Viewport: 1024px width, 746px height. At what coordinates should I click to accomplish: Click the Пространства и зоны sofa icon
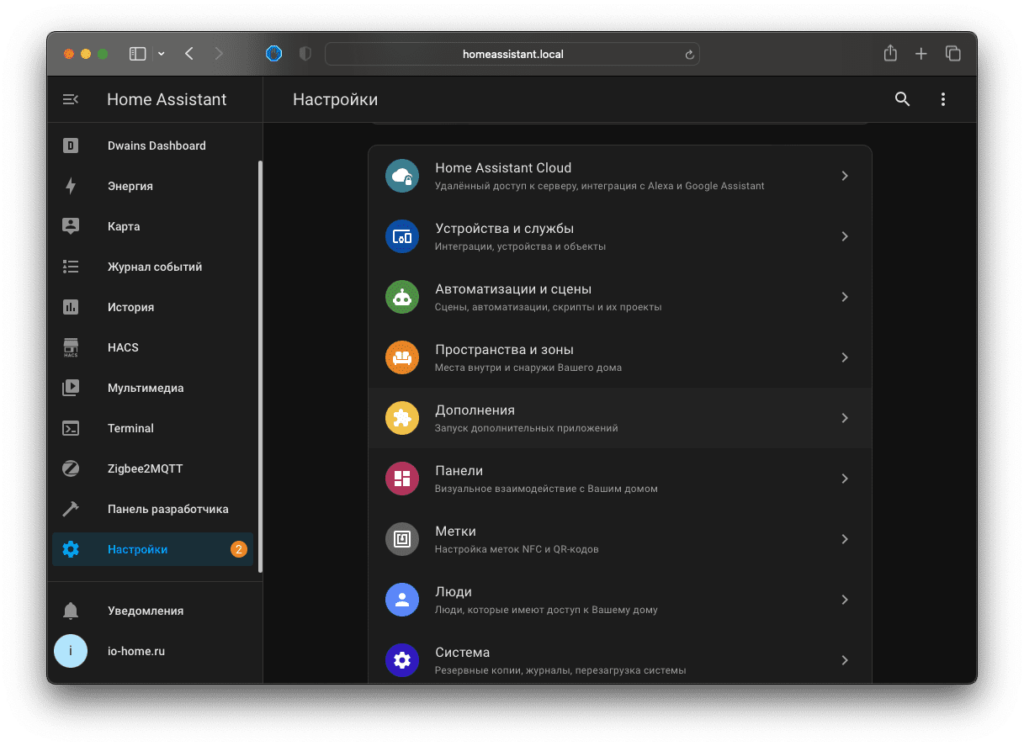click(x=402, y=357)
